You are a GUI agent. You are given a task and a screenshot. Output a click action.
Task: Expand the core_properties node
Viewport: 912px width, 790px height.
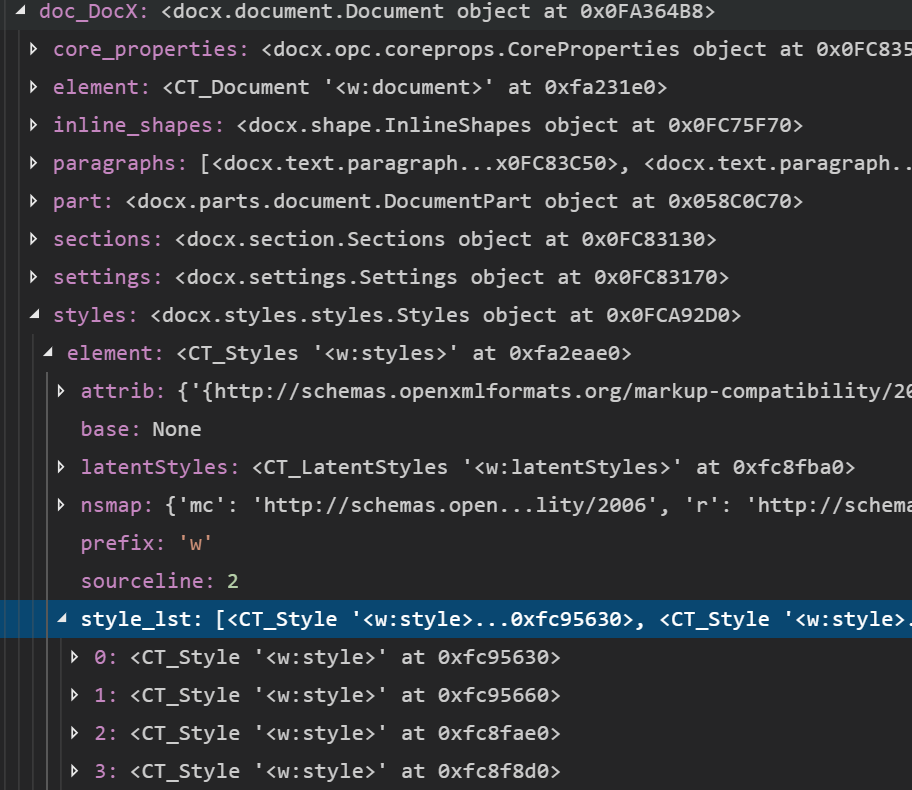[x=34, y=49]
